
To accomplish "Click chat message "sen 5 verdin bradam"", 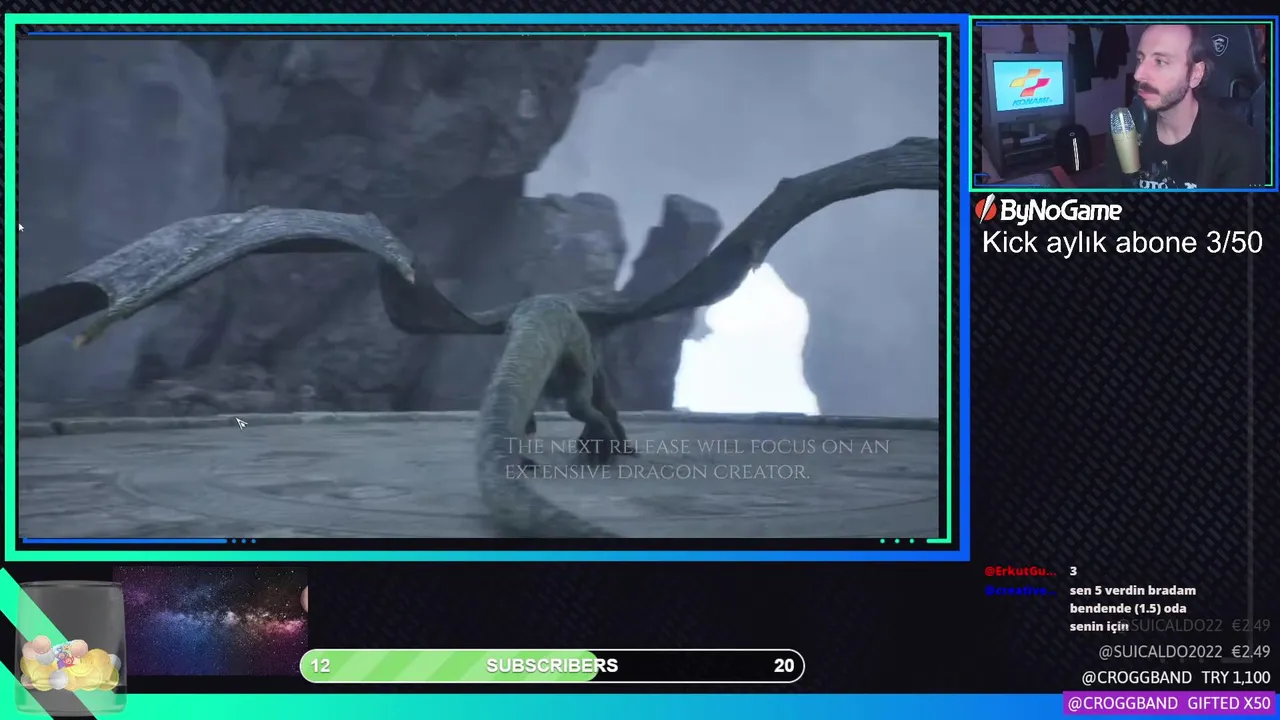I will pyautogui.click(x=1132, y=590).
